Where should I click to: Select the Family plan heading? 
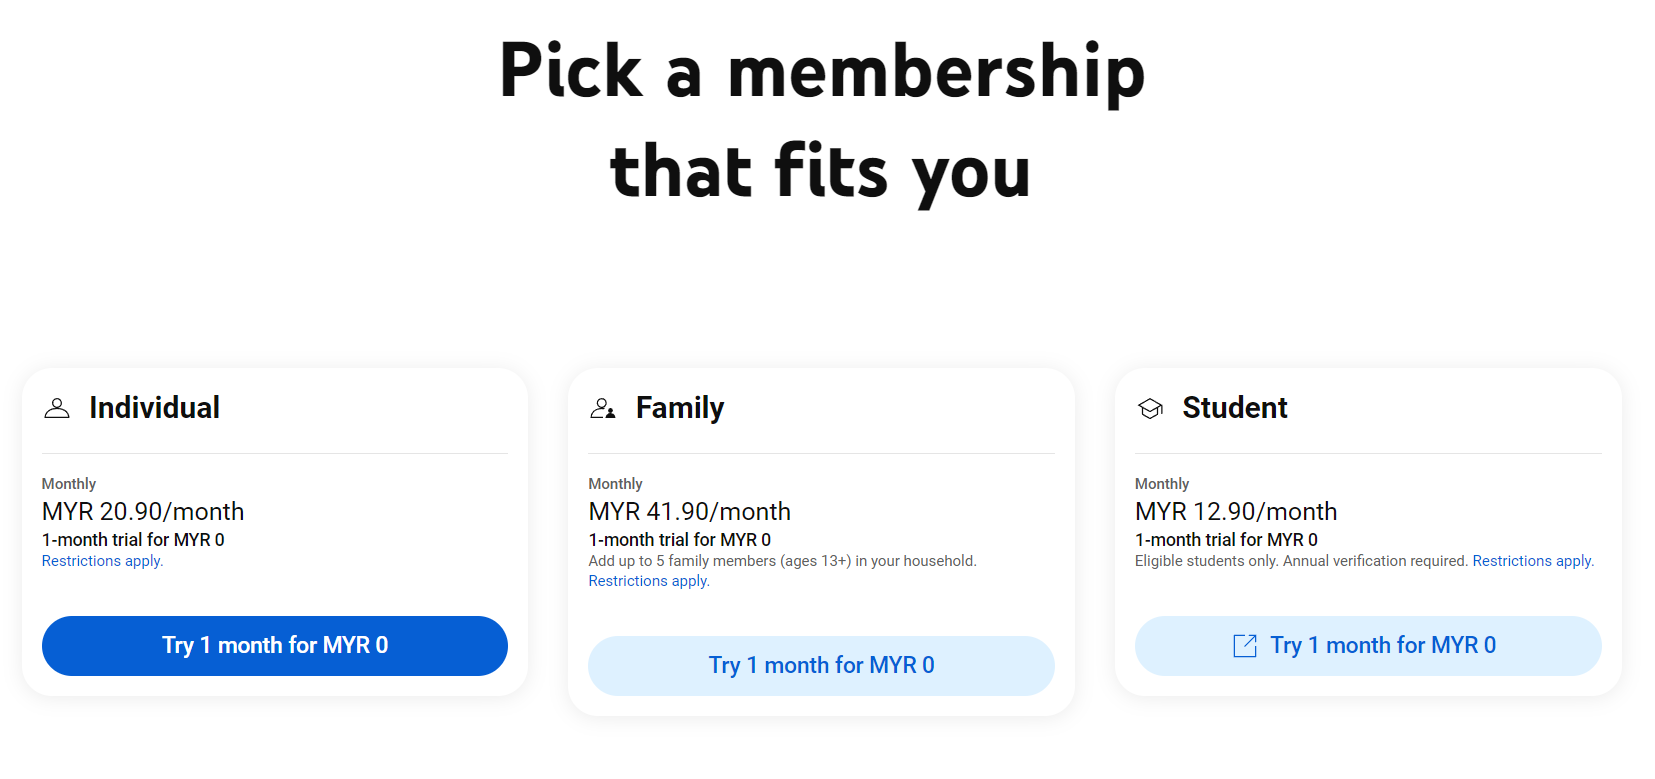(x=680, y=408)
